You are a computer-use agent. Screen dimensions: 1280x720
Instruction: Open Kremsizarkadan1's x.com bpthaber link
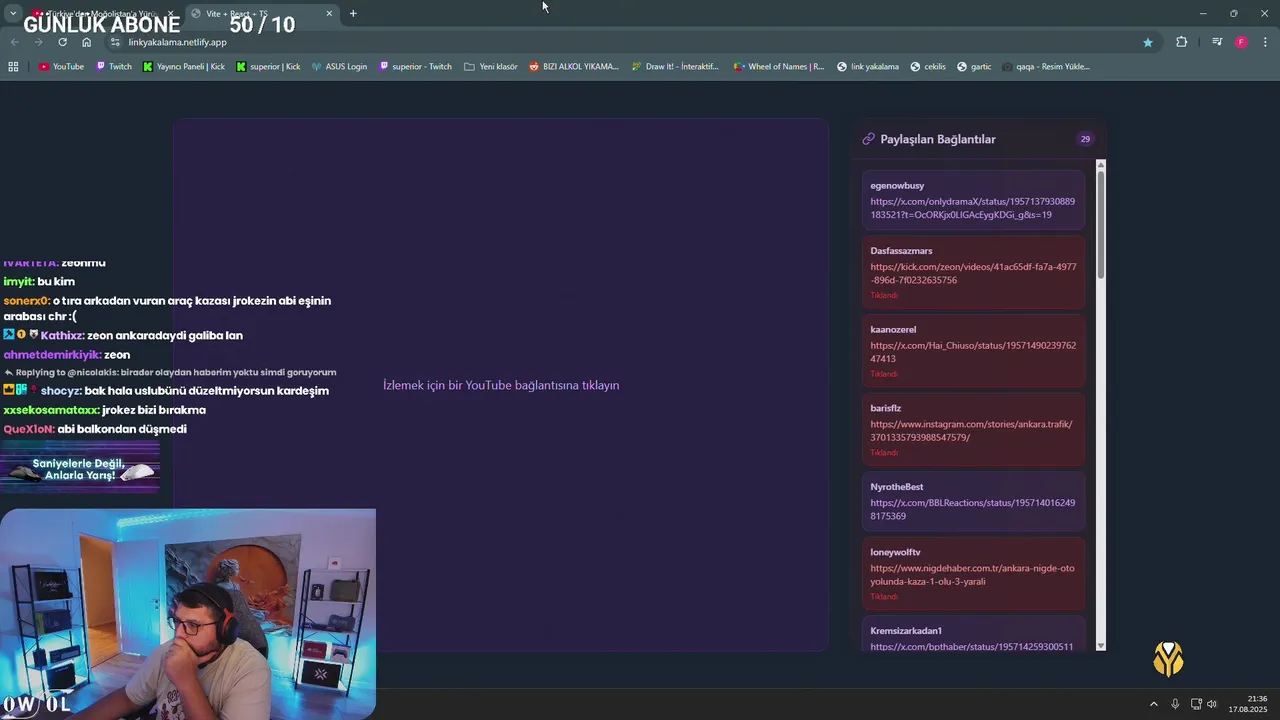pos(972,647)
